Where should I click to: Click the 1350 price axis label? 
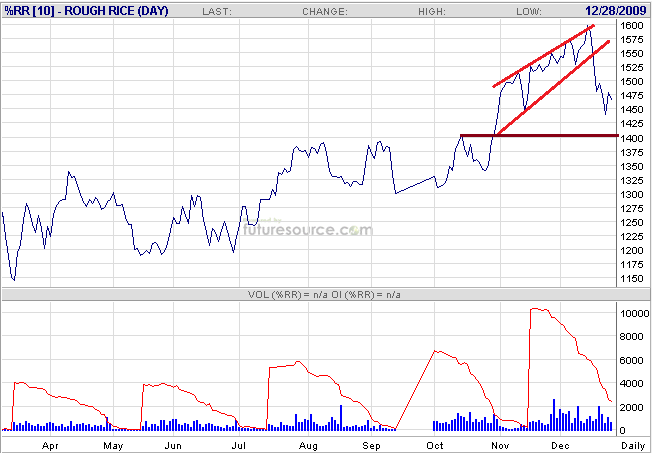click(x=631, y=166)
